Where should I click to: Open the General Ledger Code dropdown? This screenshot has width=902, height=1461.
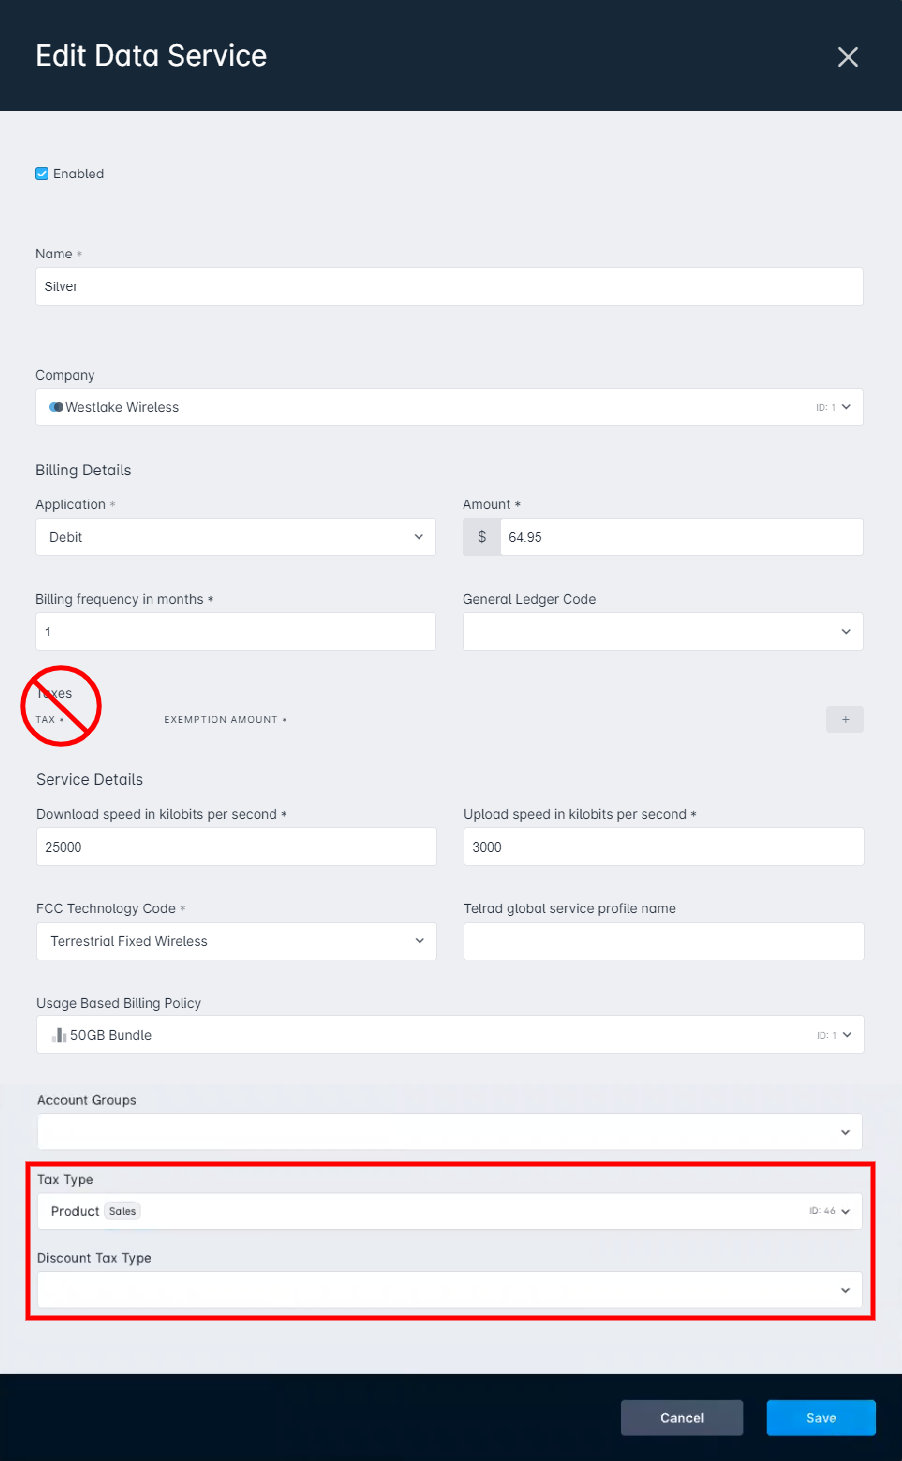(x=663, y=632)
